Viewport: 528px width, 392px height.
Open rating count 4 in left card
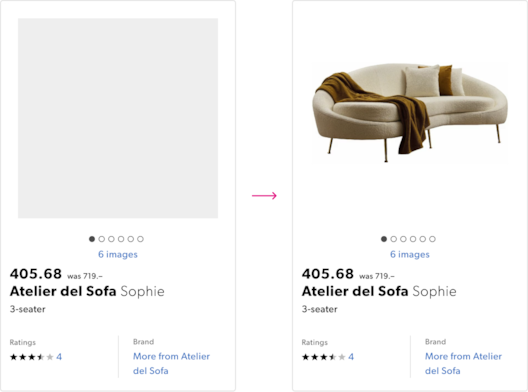tap(59, 357)
